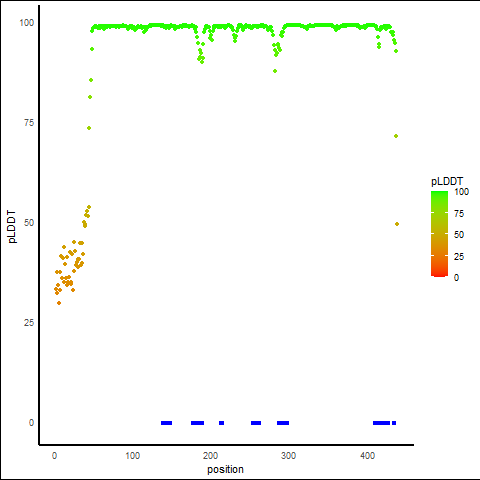Select x-axis tick label 400
Screen dimensions: 480x480
(x=367, y=455)
